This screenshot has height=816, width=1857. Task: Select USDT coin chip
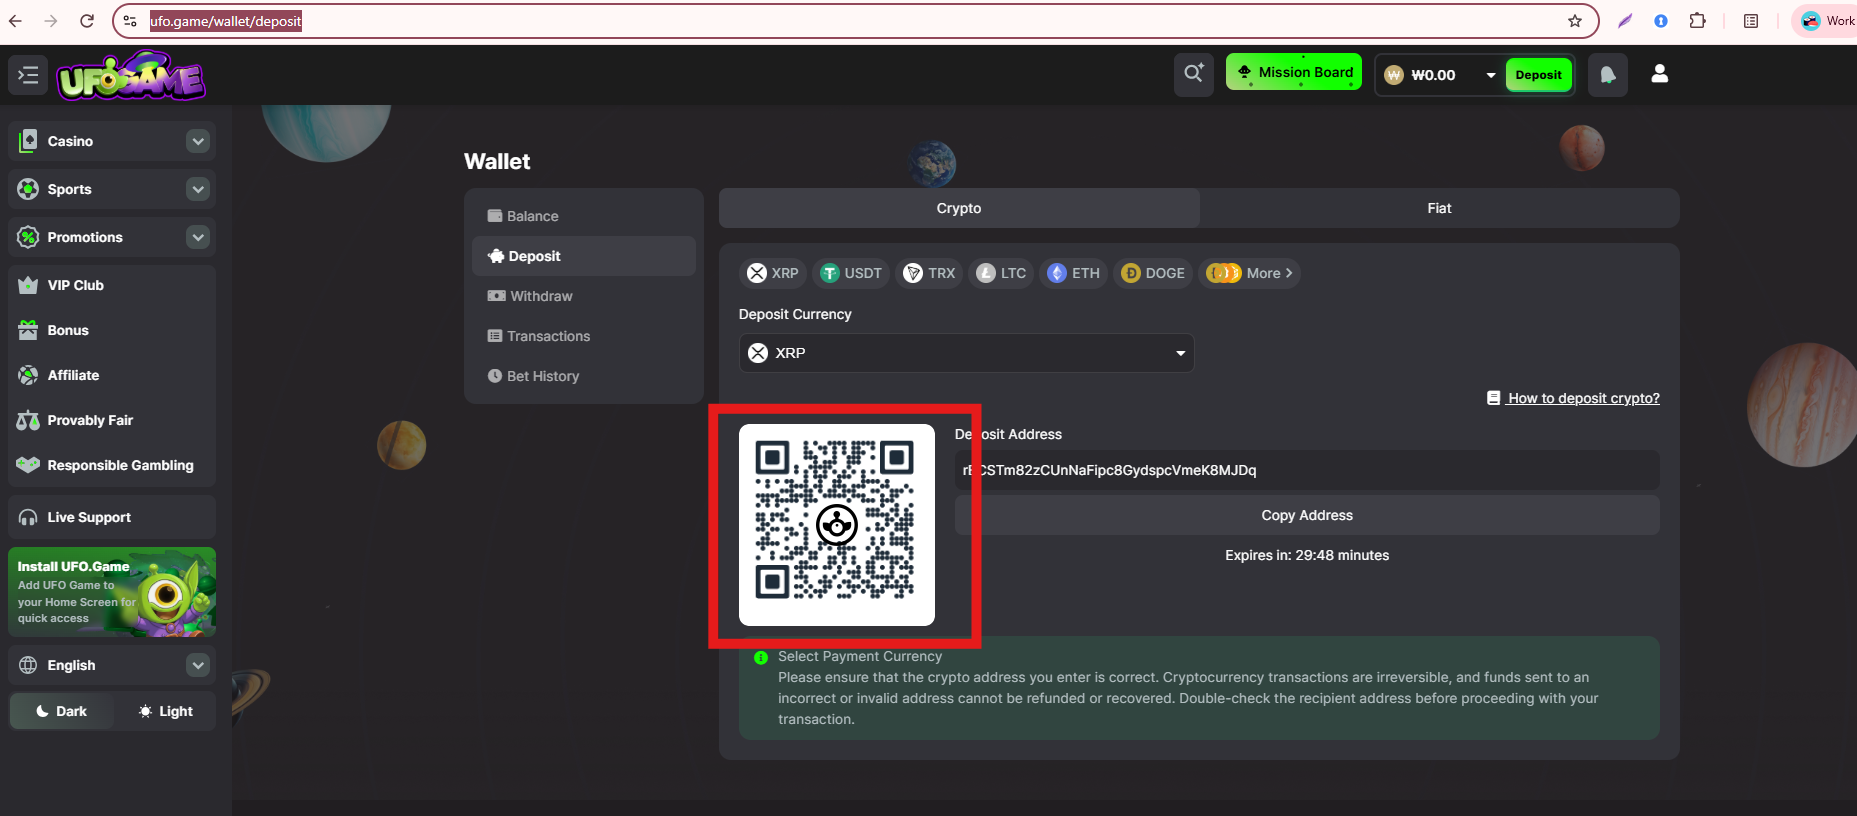point(851,273)
